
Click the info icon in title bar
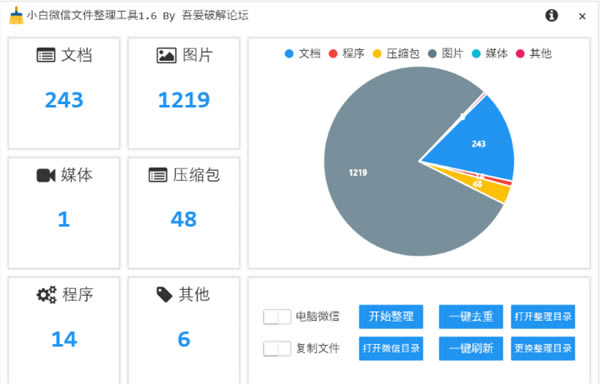[x=551, y=15]
